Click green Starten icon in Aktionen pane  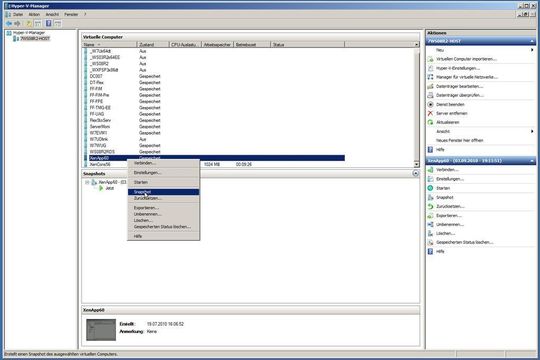pyautogui.click(x=430, y=188)
